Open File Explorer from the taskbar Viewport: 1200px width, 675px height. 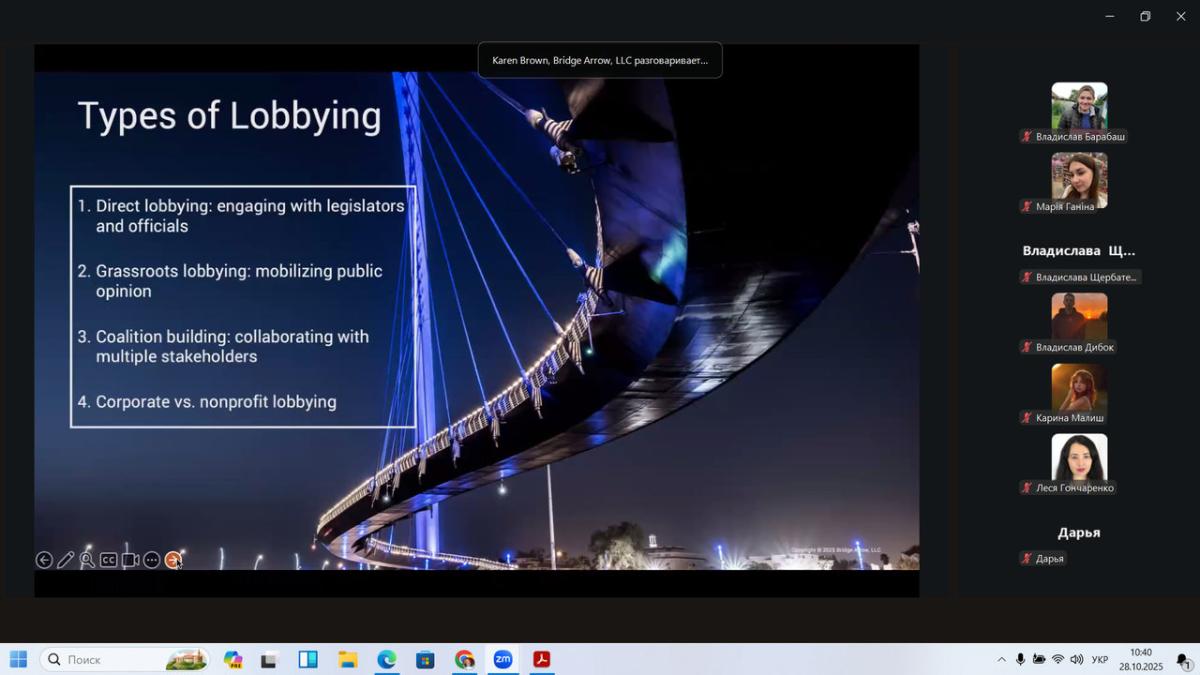click(x=347, y=659)
